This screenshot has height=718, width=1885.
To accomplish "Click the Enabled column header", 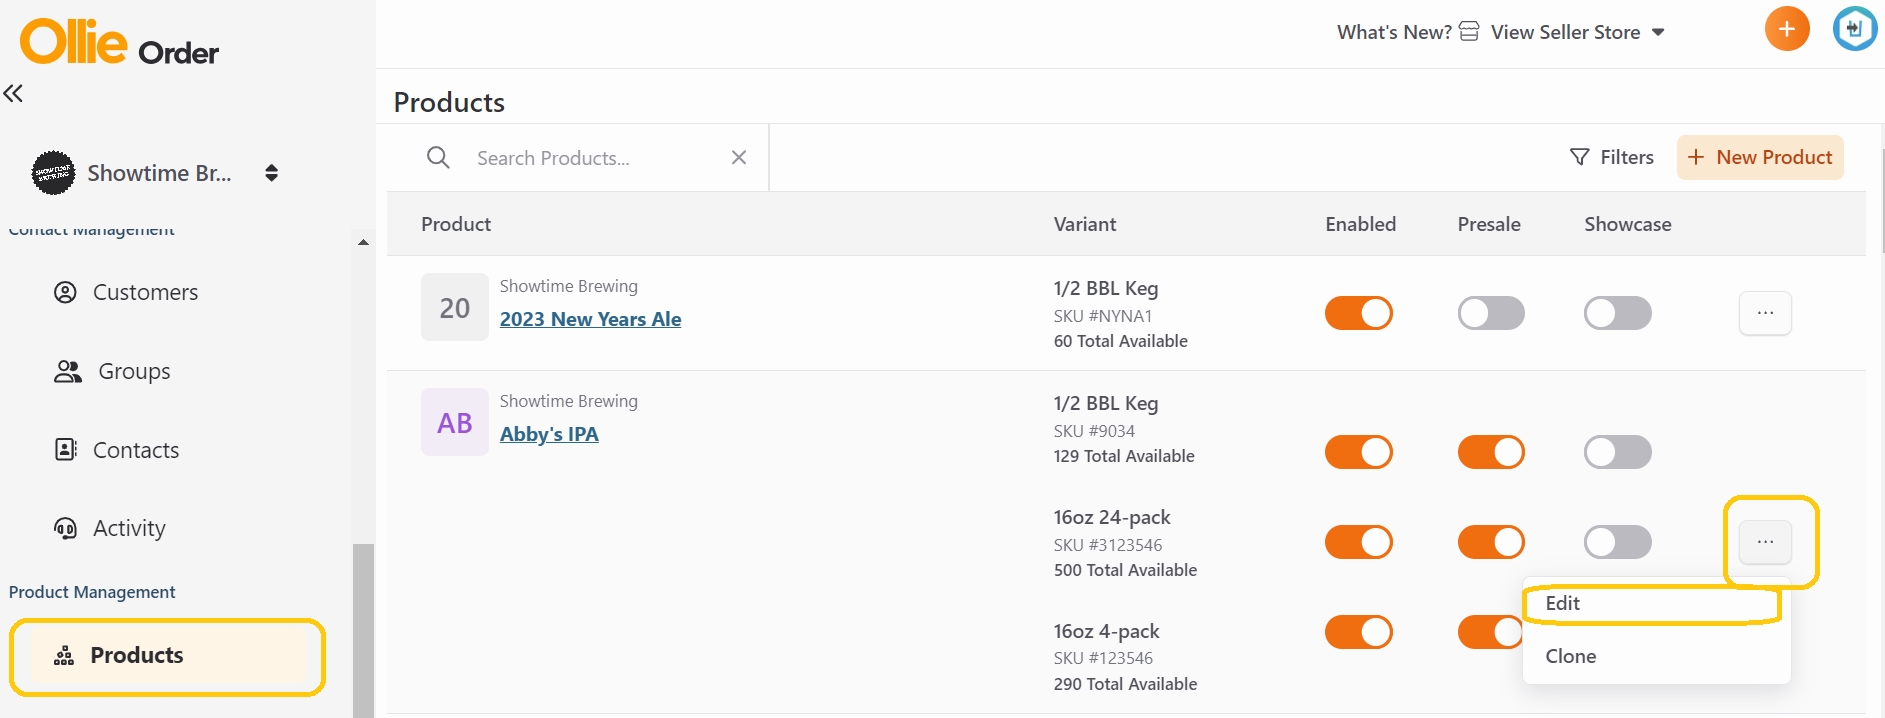I will 1360,224.
